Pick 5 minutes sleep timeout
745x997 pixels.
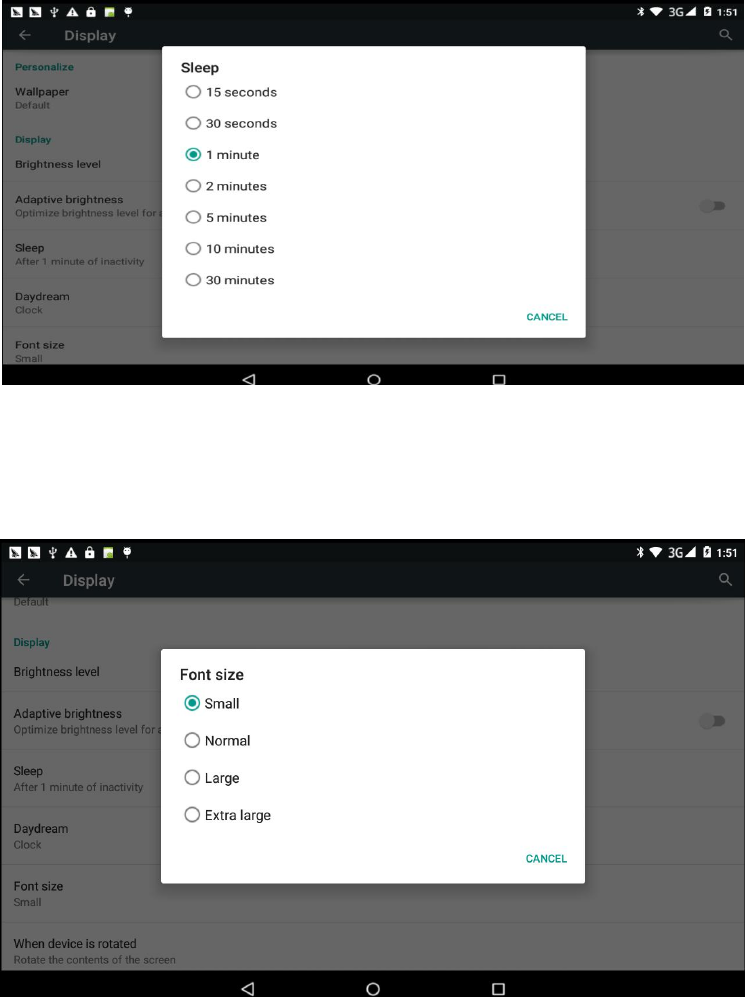tap(226, 217)
